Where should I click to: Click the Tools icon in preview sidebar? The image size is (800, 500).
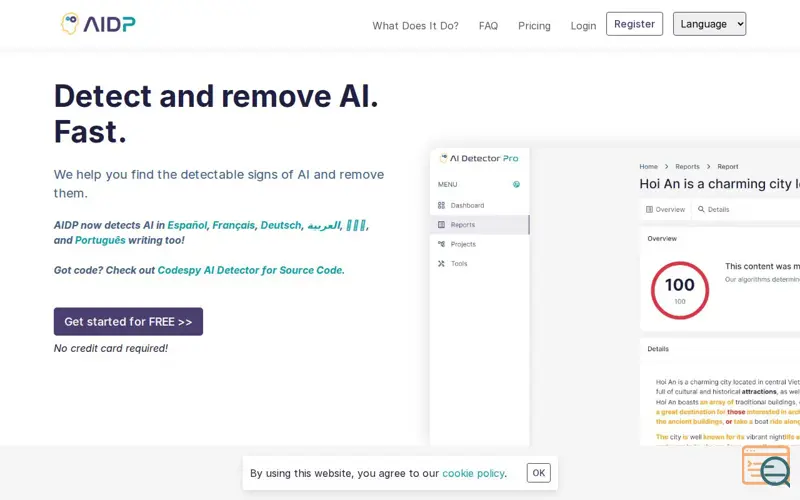[441, 263]
